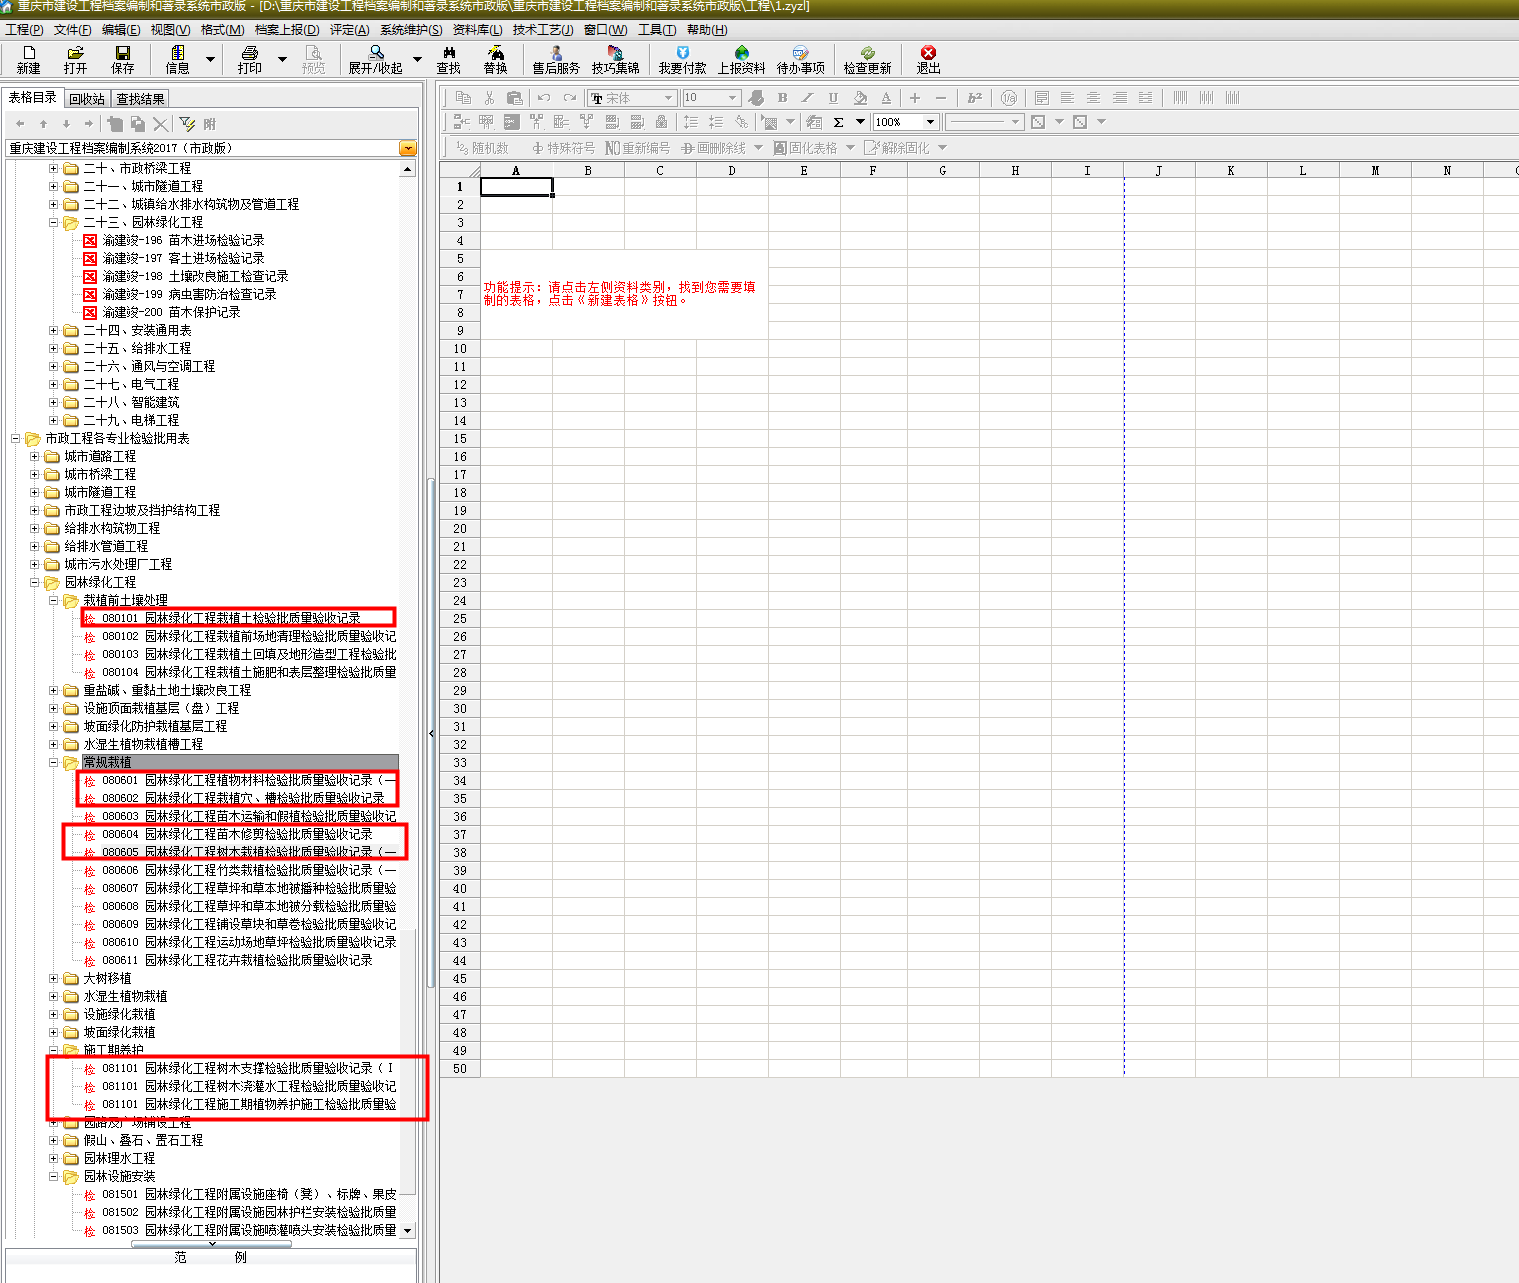Click the delete X icon in directory toolbar
This screenshot has width=1519, height=1283.
tap(160, 124)
